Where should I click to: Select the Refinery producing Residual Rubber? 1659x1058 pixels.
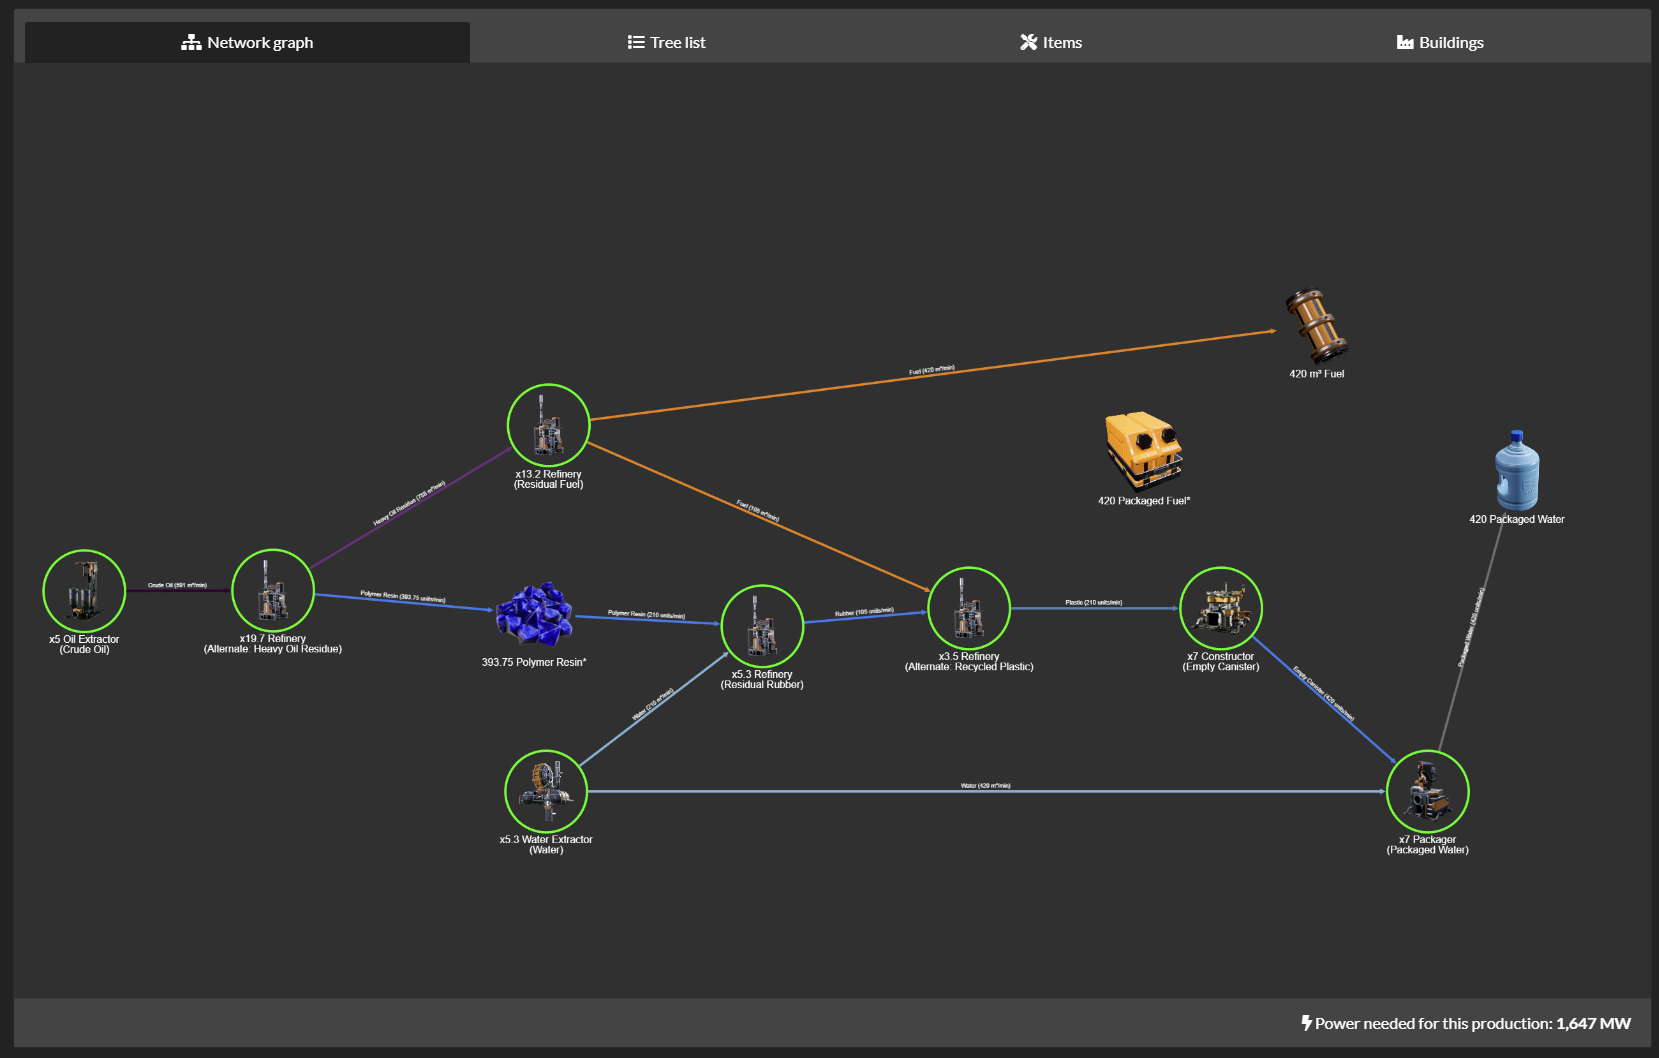click(x=762, y=626)
